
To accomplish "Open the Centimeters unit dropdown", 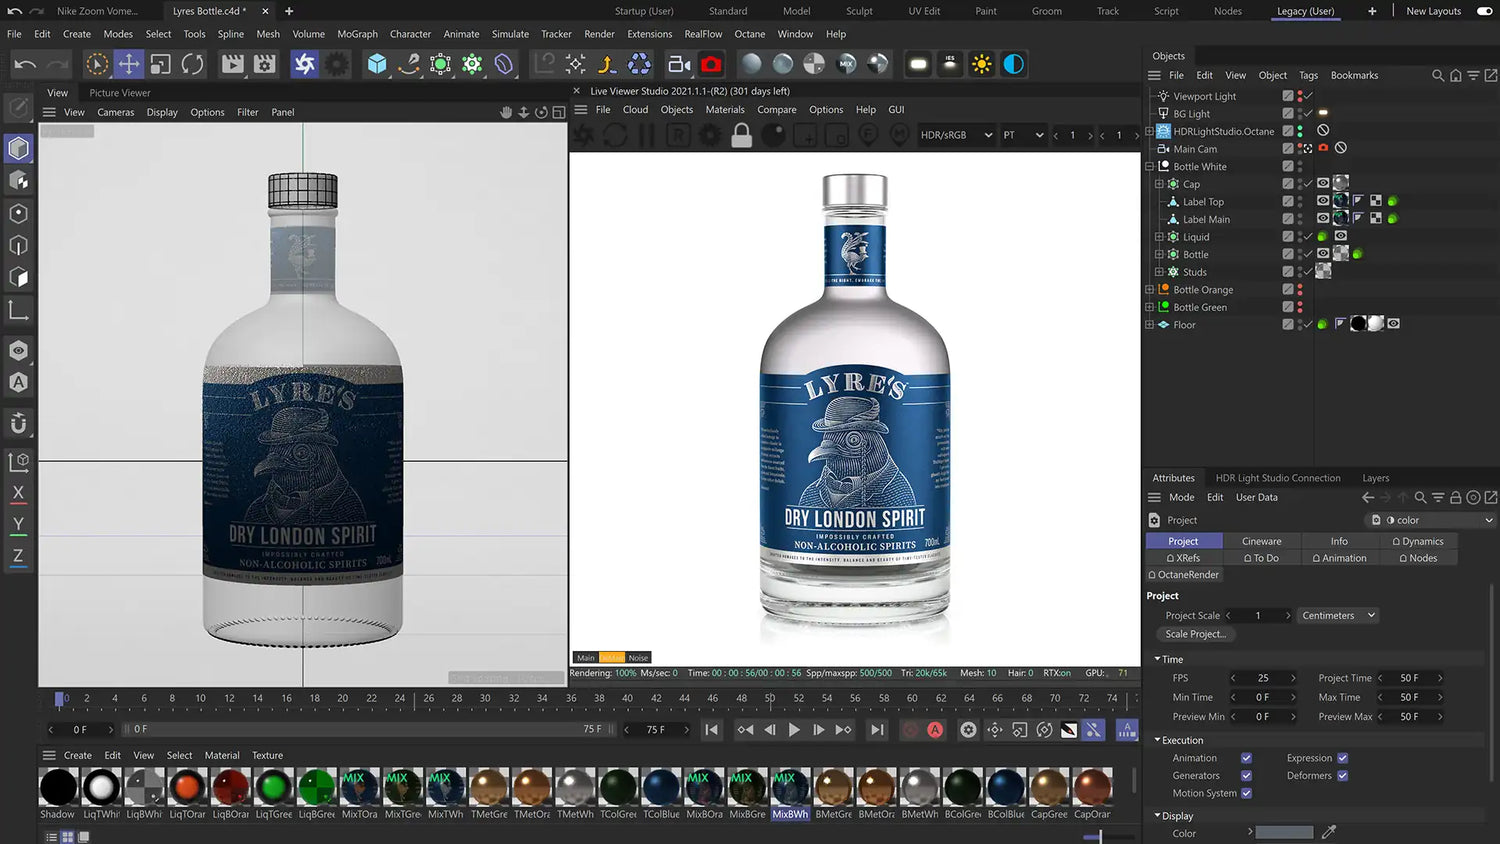I will [1338, 615].
